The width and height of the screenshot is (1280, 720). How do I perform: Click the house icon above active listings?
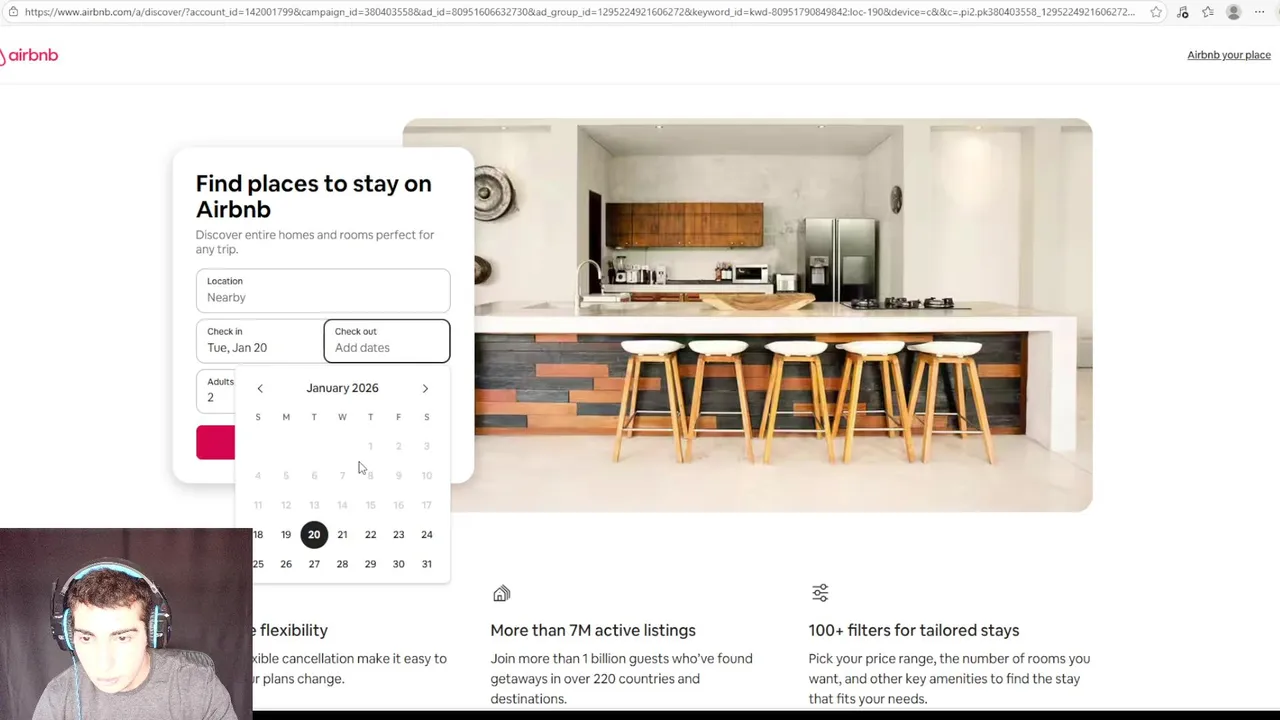501,594
